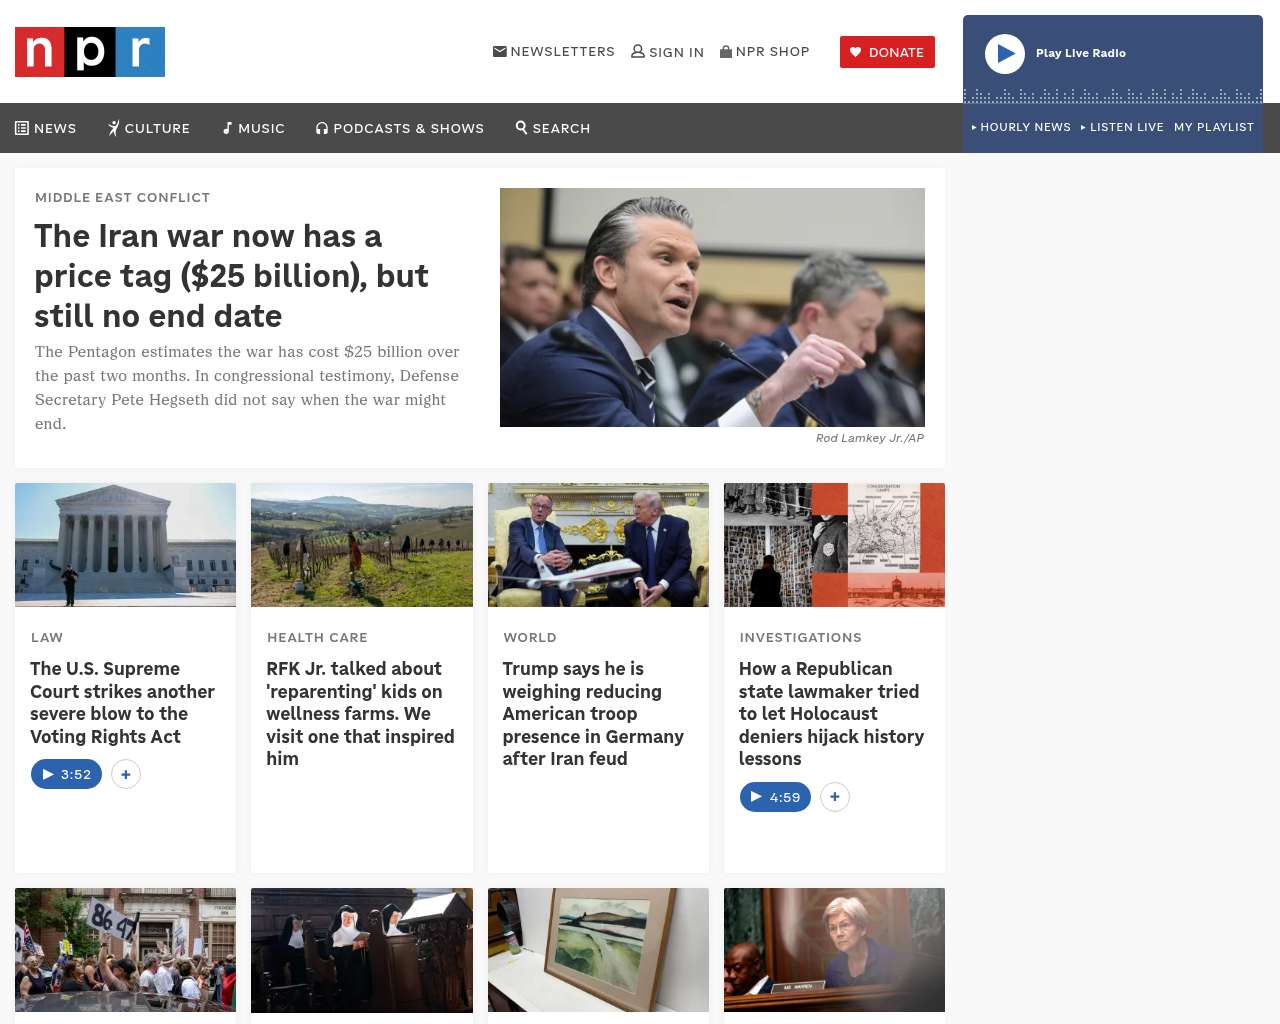Screen dimensions: 1280x1024
Task: Click the News section newspaper icon
Action: point(22,128)
